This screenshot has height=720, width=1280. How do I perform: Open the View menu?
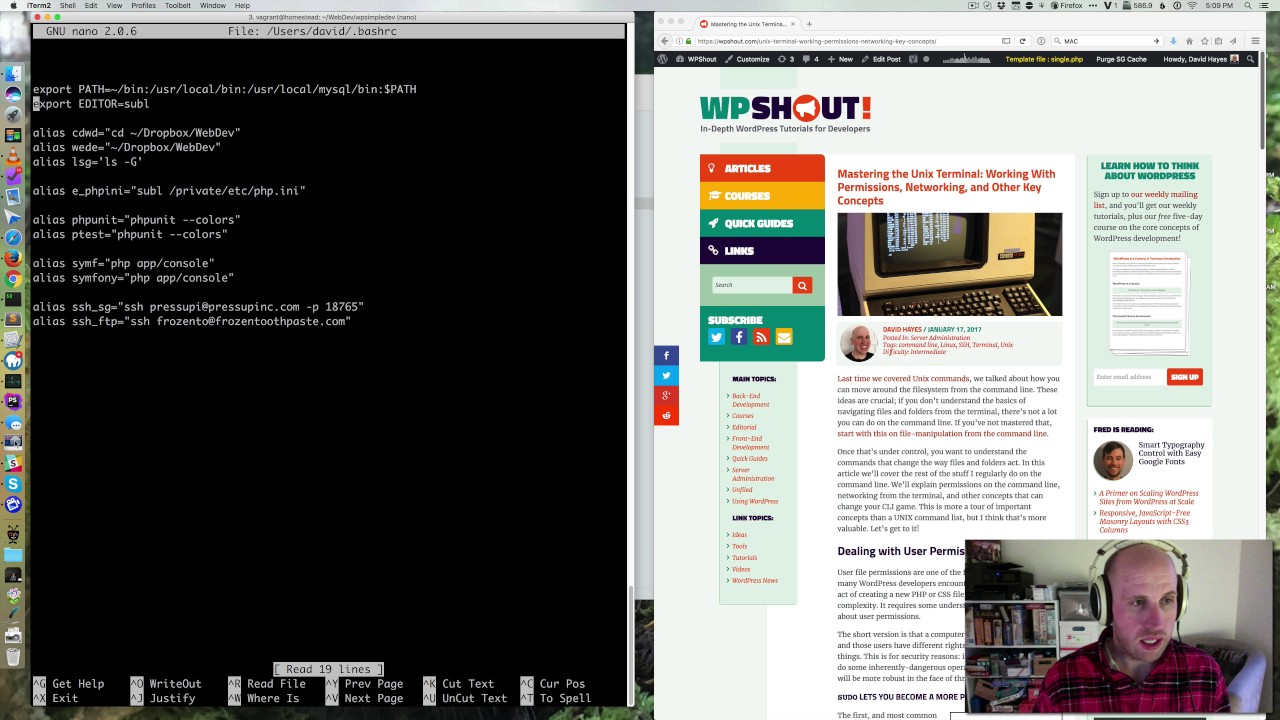click(x=114, y=5)
